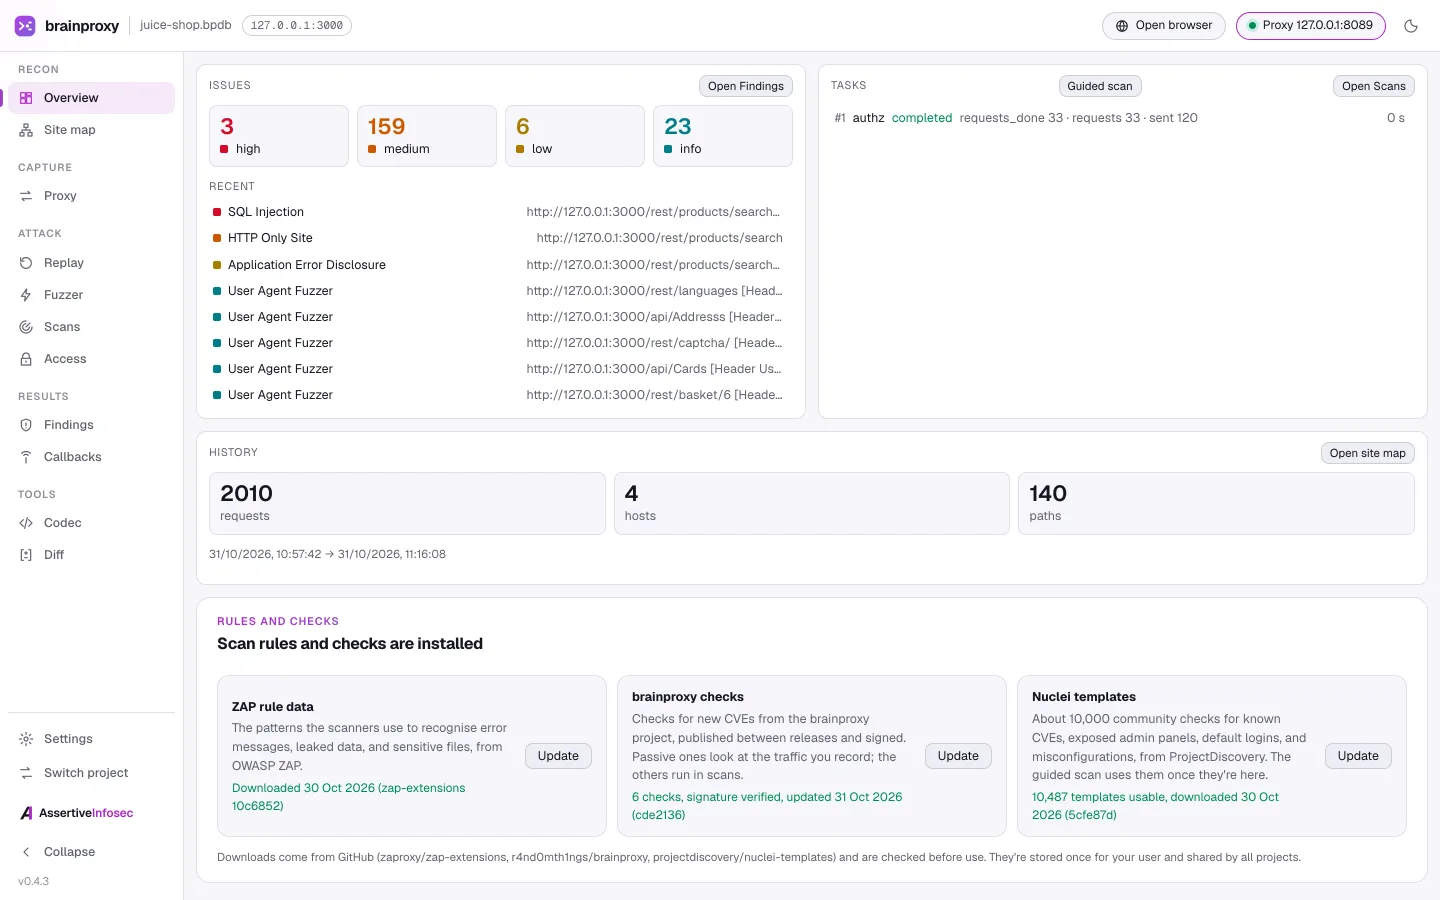
Task: Open the Access lock icon
Action: point(26,359)
